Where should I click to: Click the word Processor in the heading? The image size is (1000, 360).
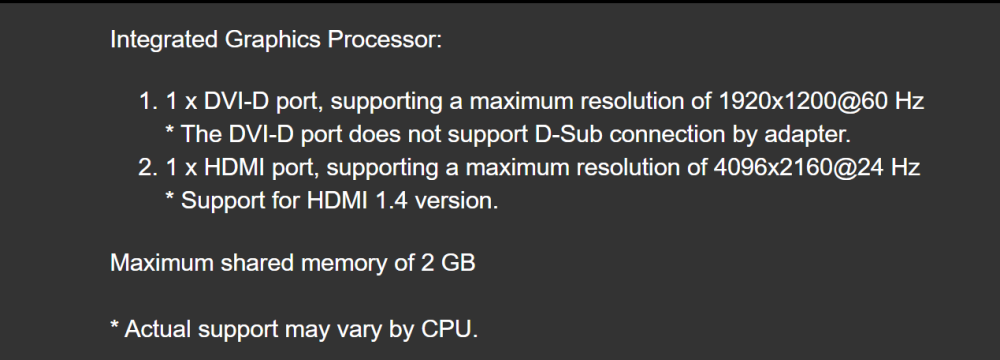point(384,40)
